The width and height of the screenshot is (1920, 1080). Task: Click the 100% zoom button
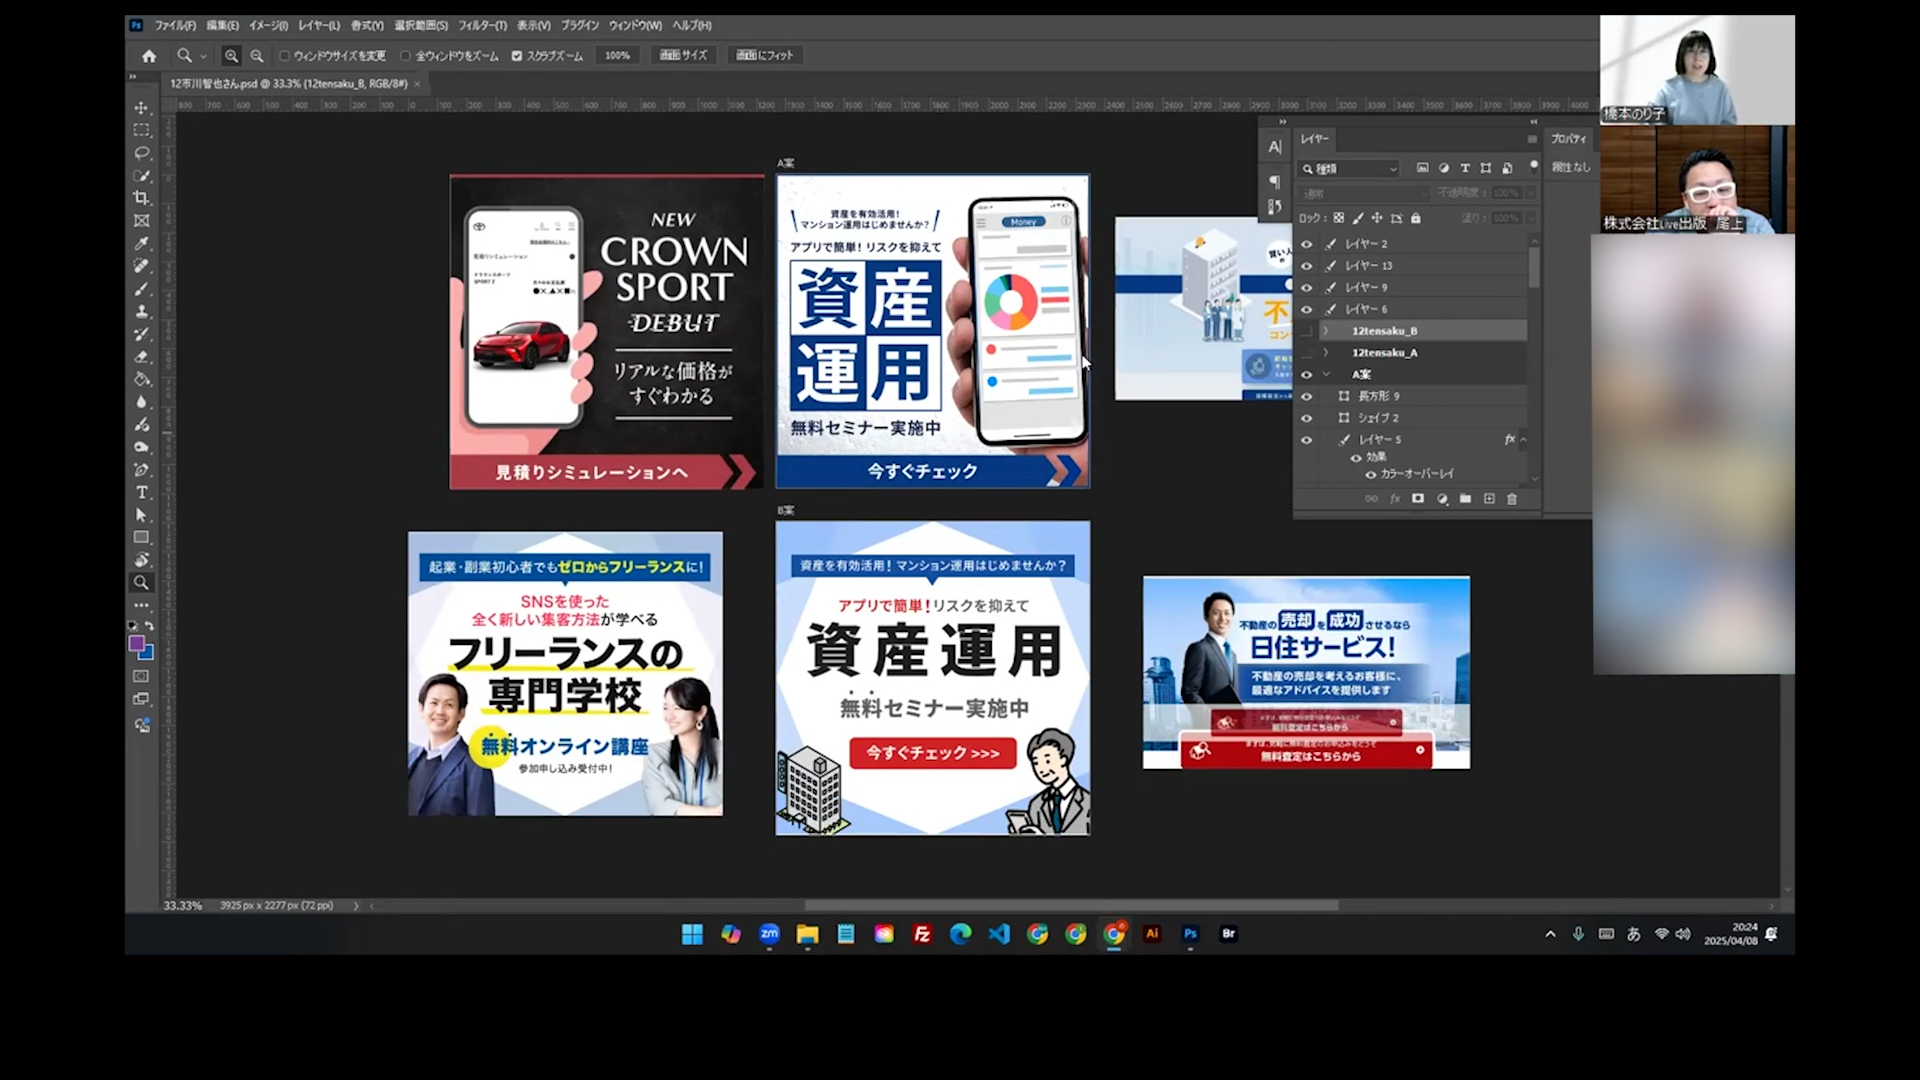(x=618, y=56)
